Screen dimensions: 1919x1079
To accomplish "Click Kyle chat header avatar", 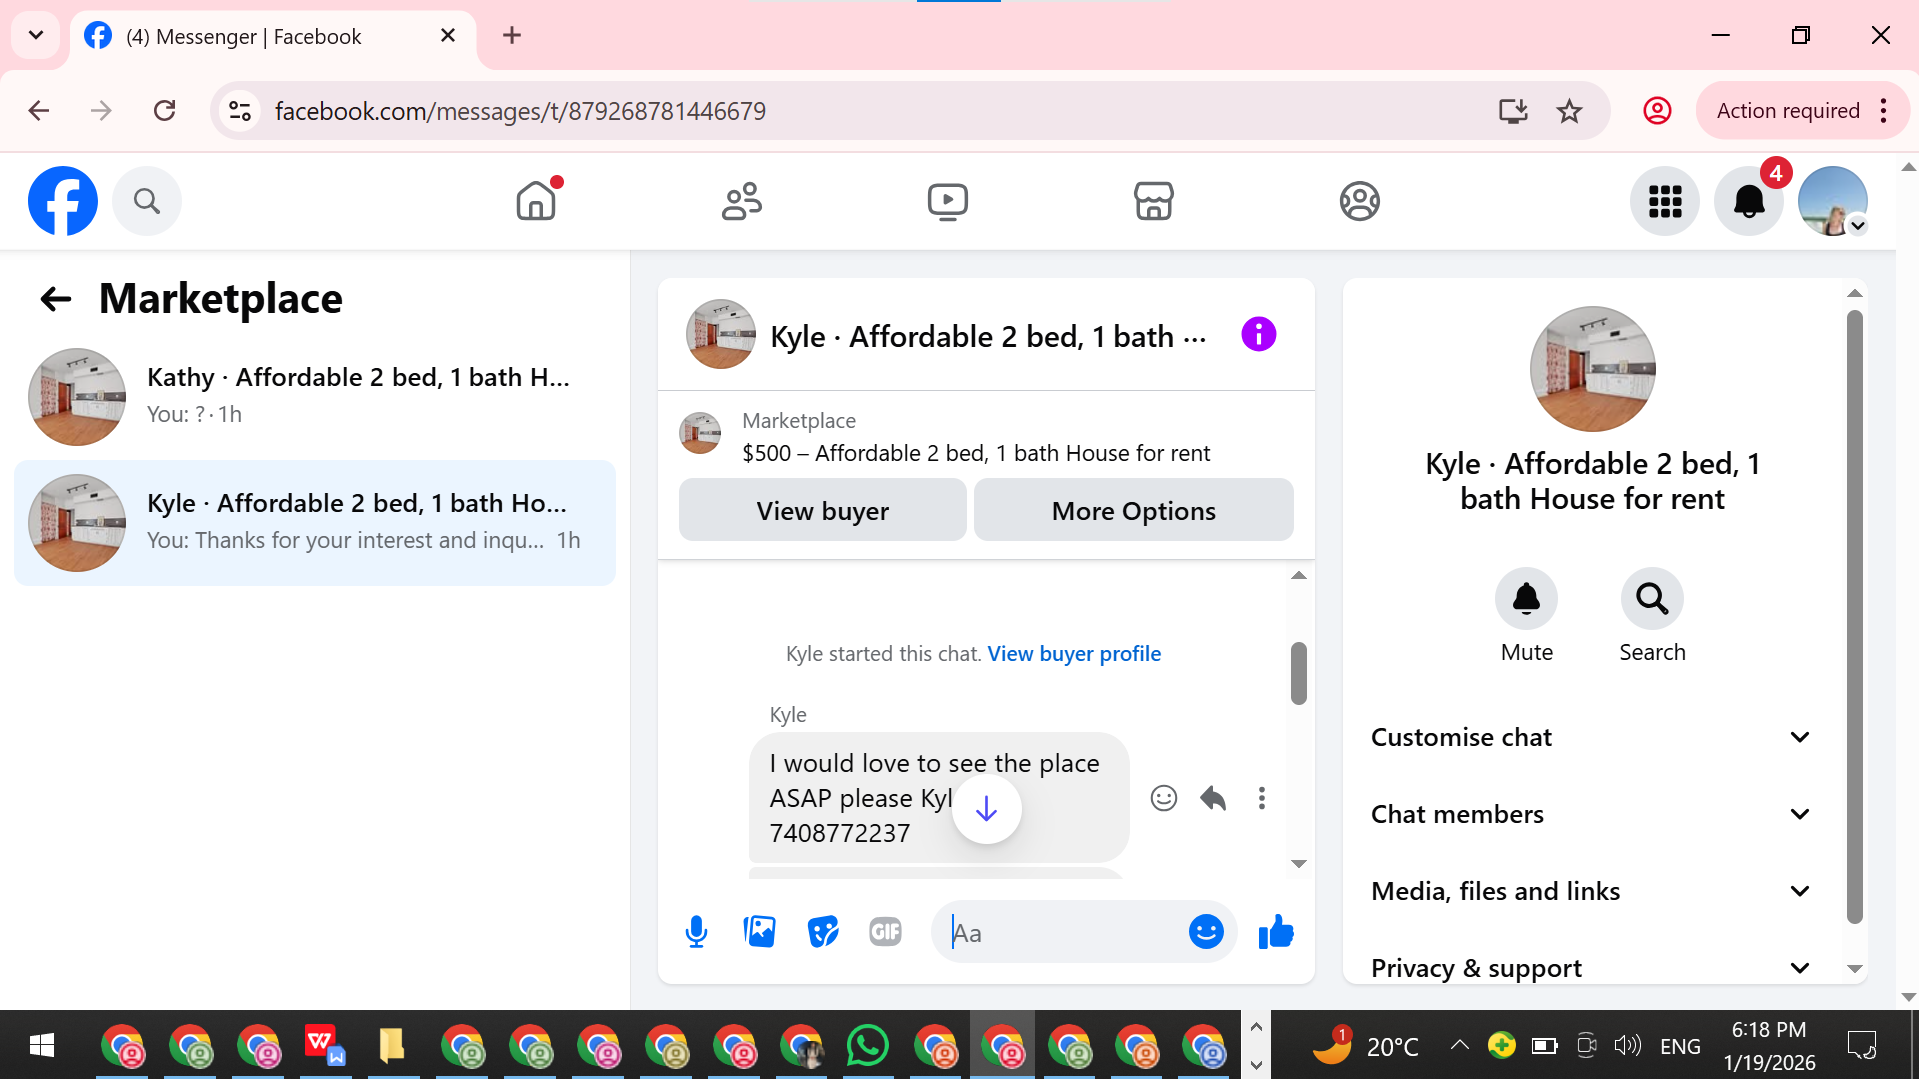I will (720, 334).
